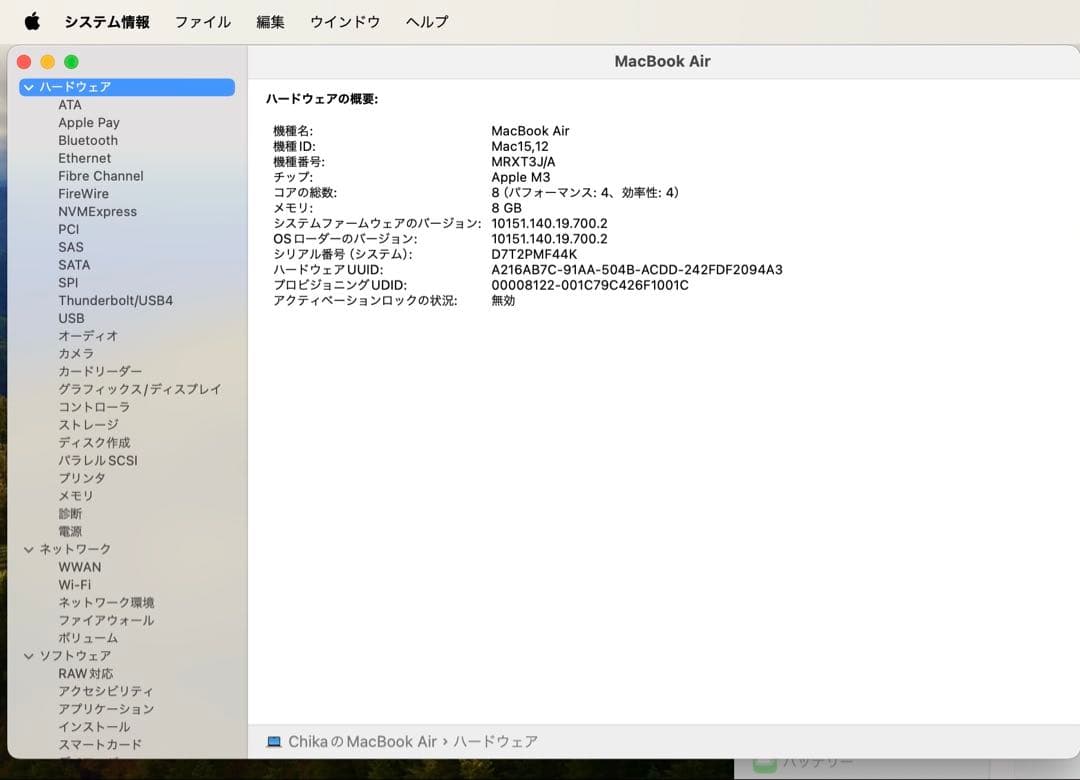Open the ウインドウ menu
The width and height of the screenshot is (1080, 780).
[344, 21]
